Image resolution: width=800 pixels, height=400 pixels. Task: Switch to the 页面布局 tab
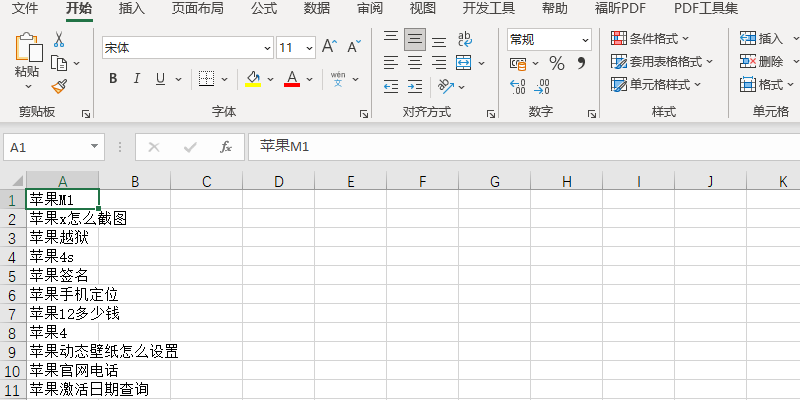click(x=197, y=8)
